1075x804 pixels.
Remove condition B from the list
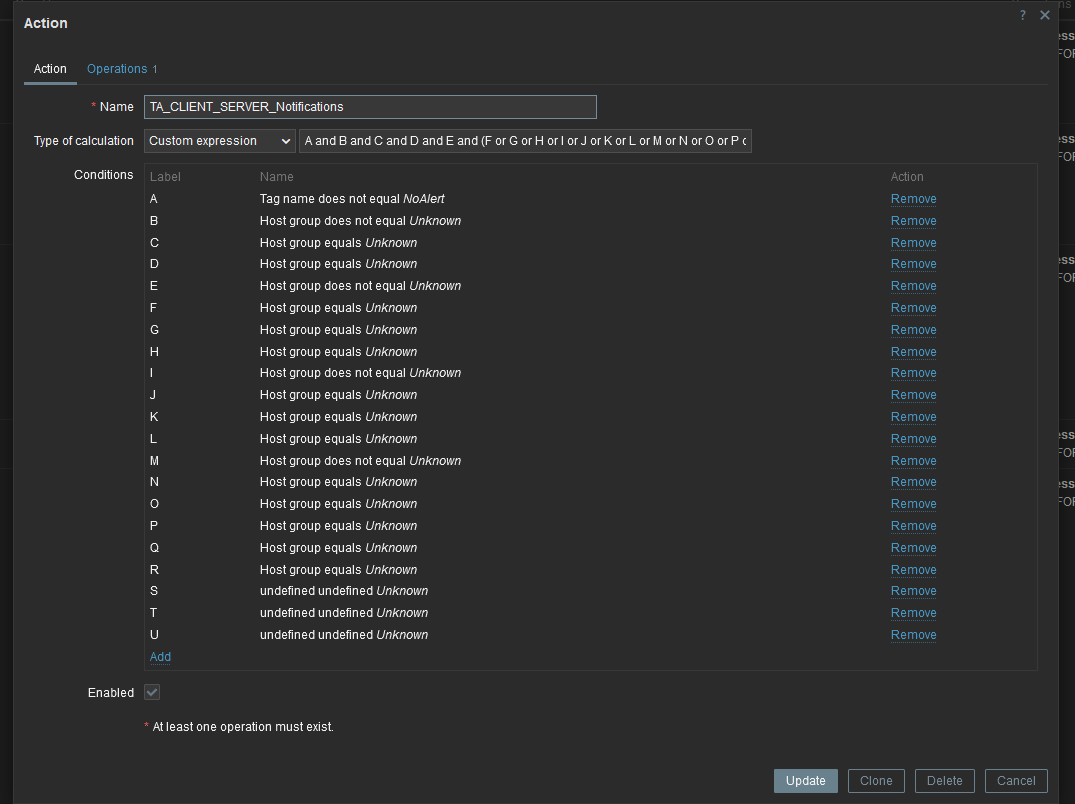coord(913,221)
